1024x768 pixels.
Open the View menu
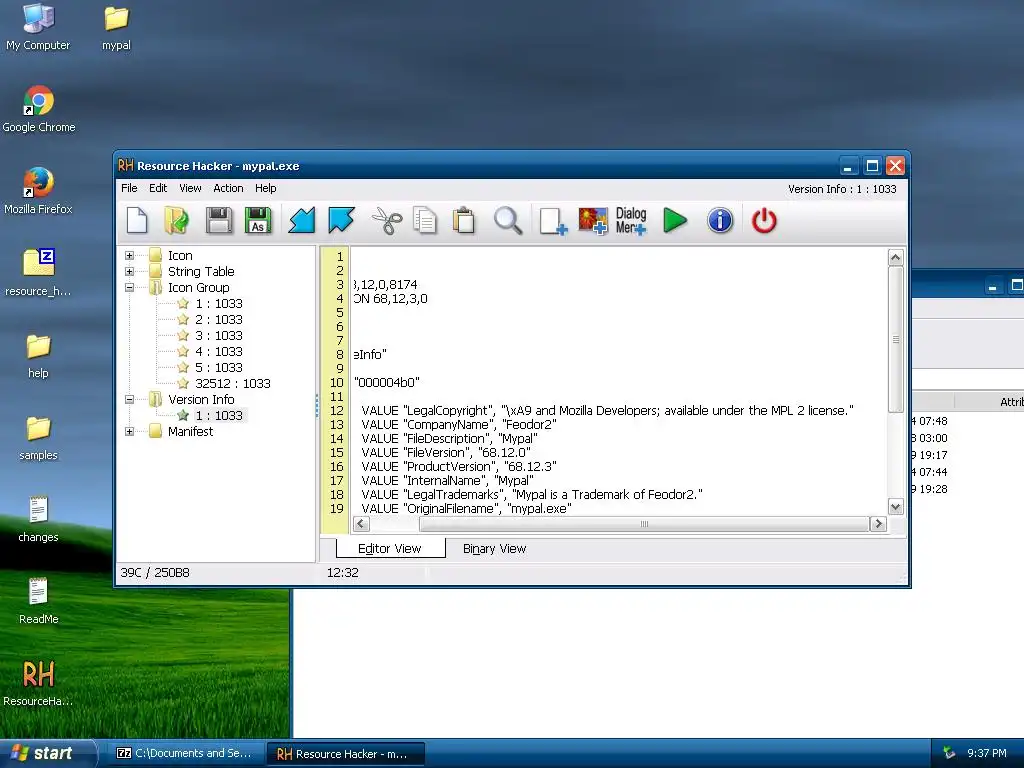point(190,188)
